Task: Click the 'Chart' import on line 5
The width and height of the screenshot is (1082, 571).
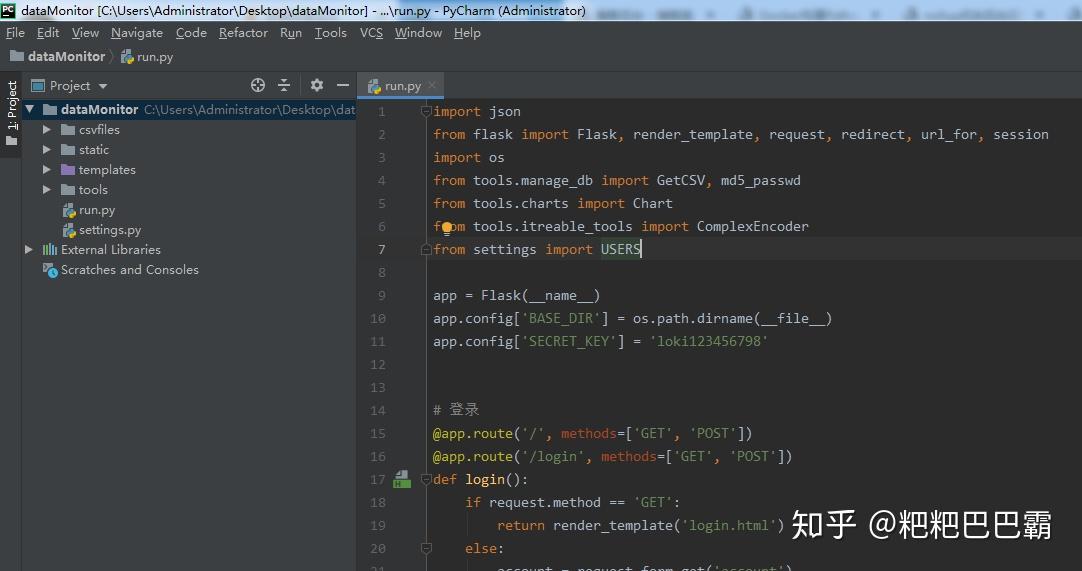Action: 652,204
